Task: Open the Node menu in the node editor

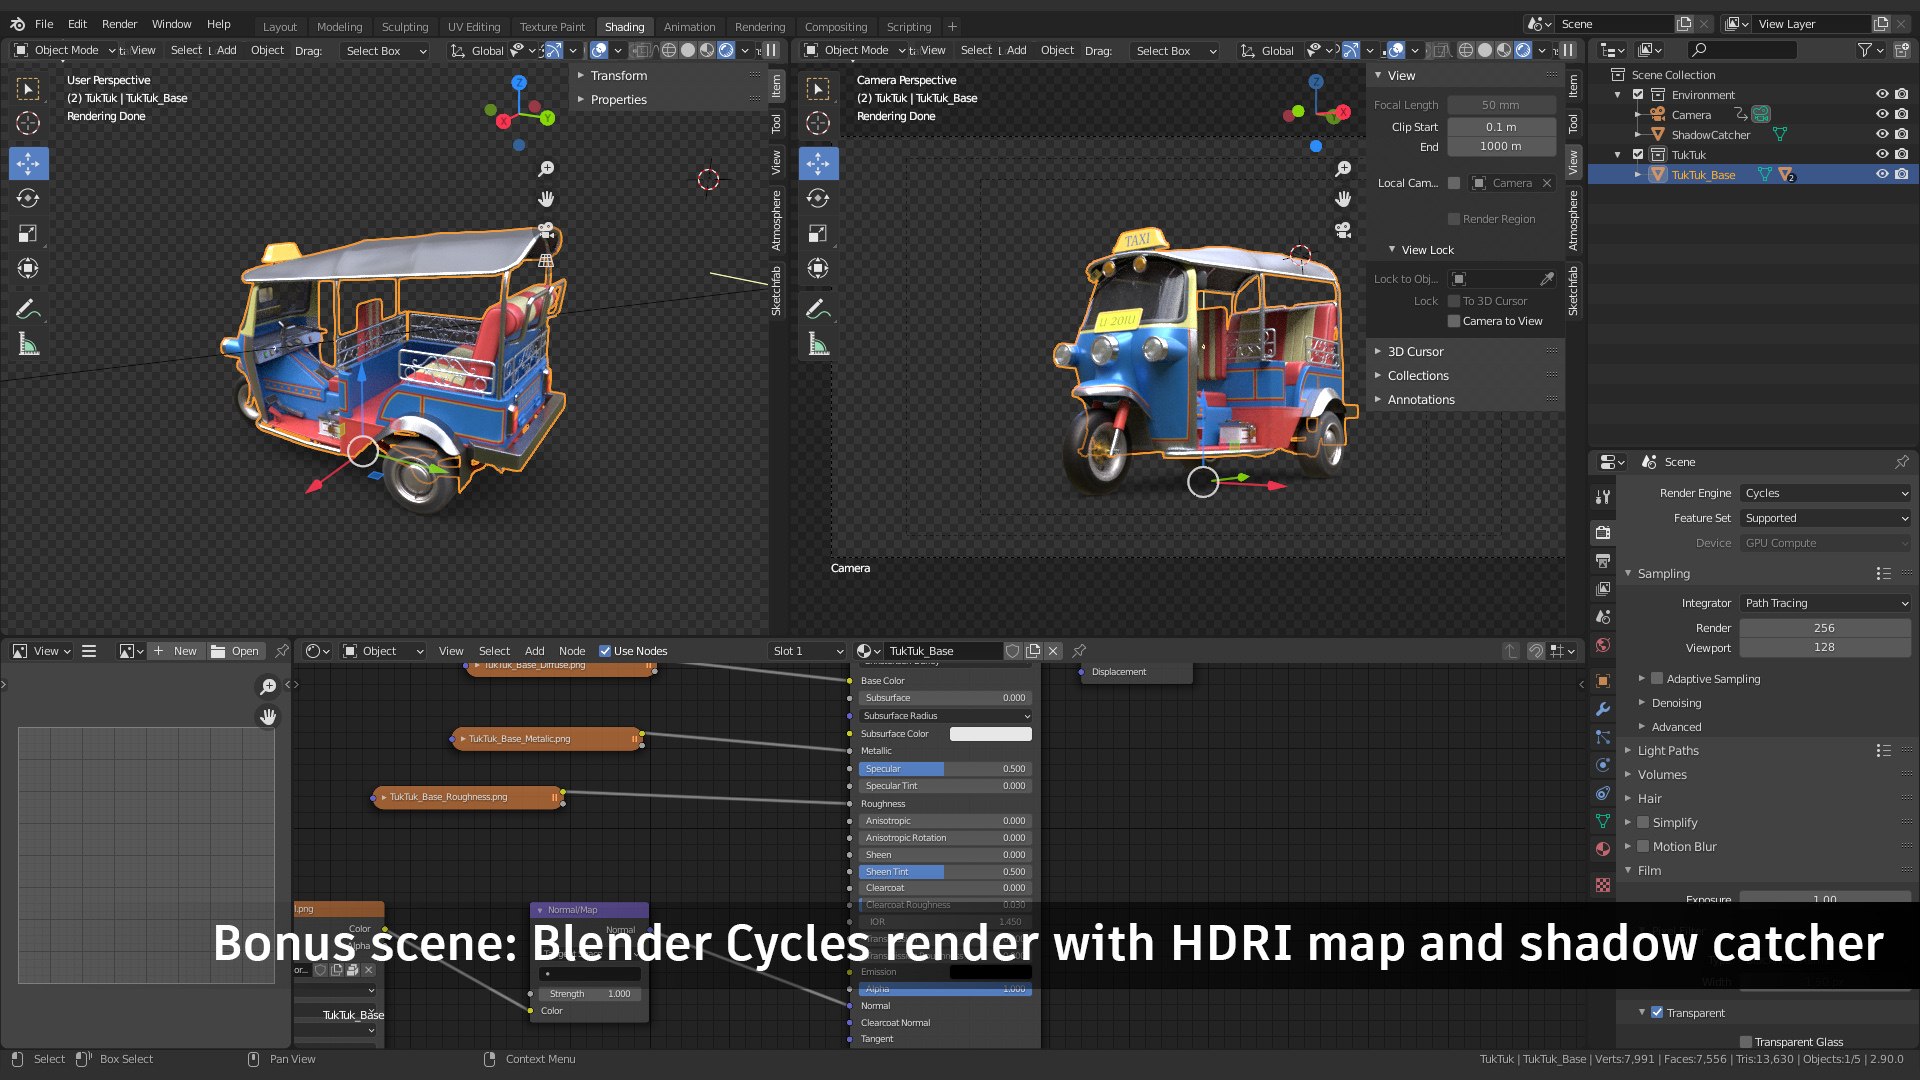Action: tap(572, 651)
